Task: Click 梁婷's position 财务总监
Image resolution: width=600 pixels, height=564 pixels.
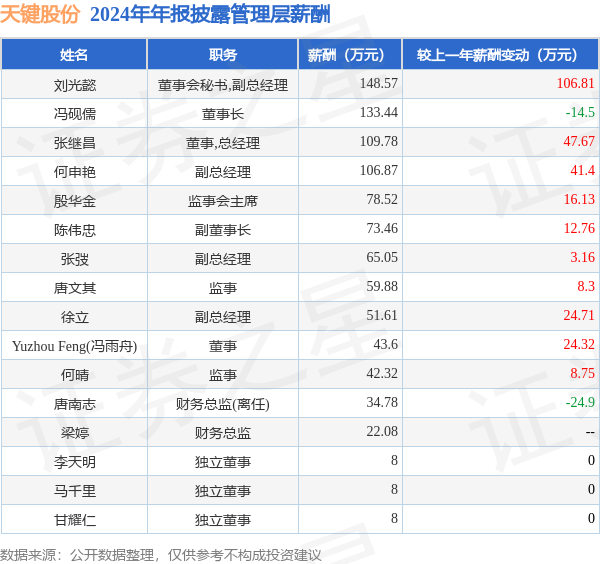Action: point(223,434)
